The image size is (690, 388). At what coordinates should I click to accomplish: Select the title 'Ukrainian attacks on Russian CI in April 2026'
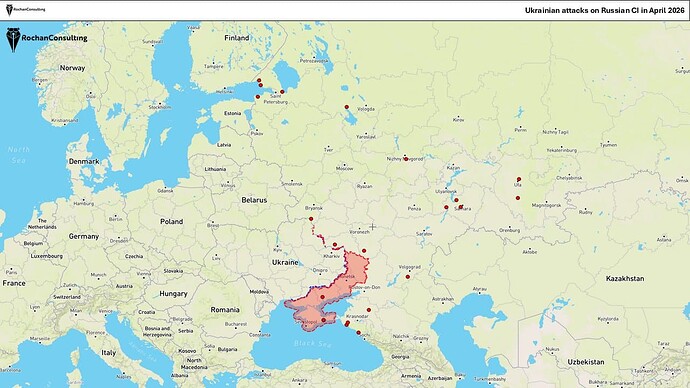pyautogui.click(x=605, y=10)
